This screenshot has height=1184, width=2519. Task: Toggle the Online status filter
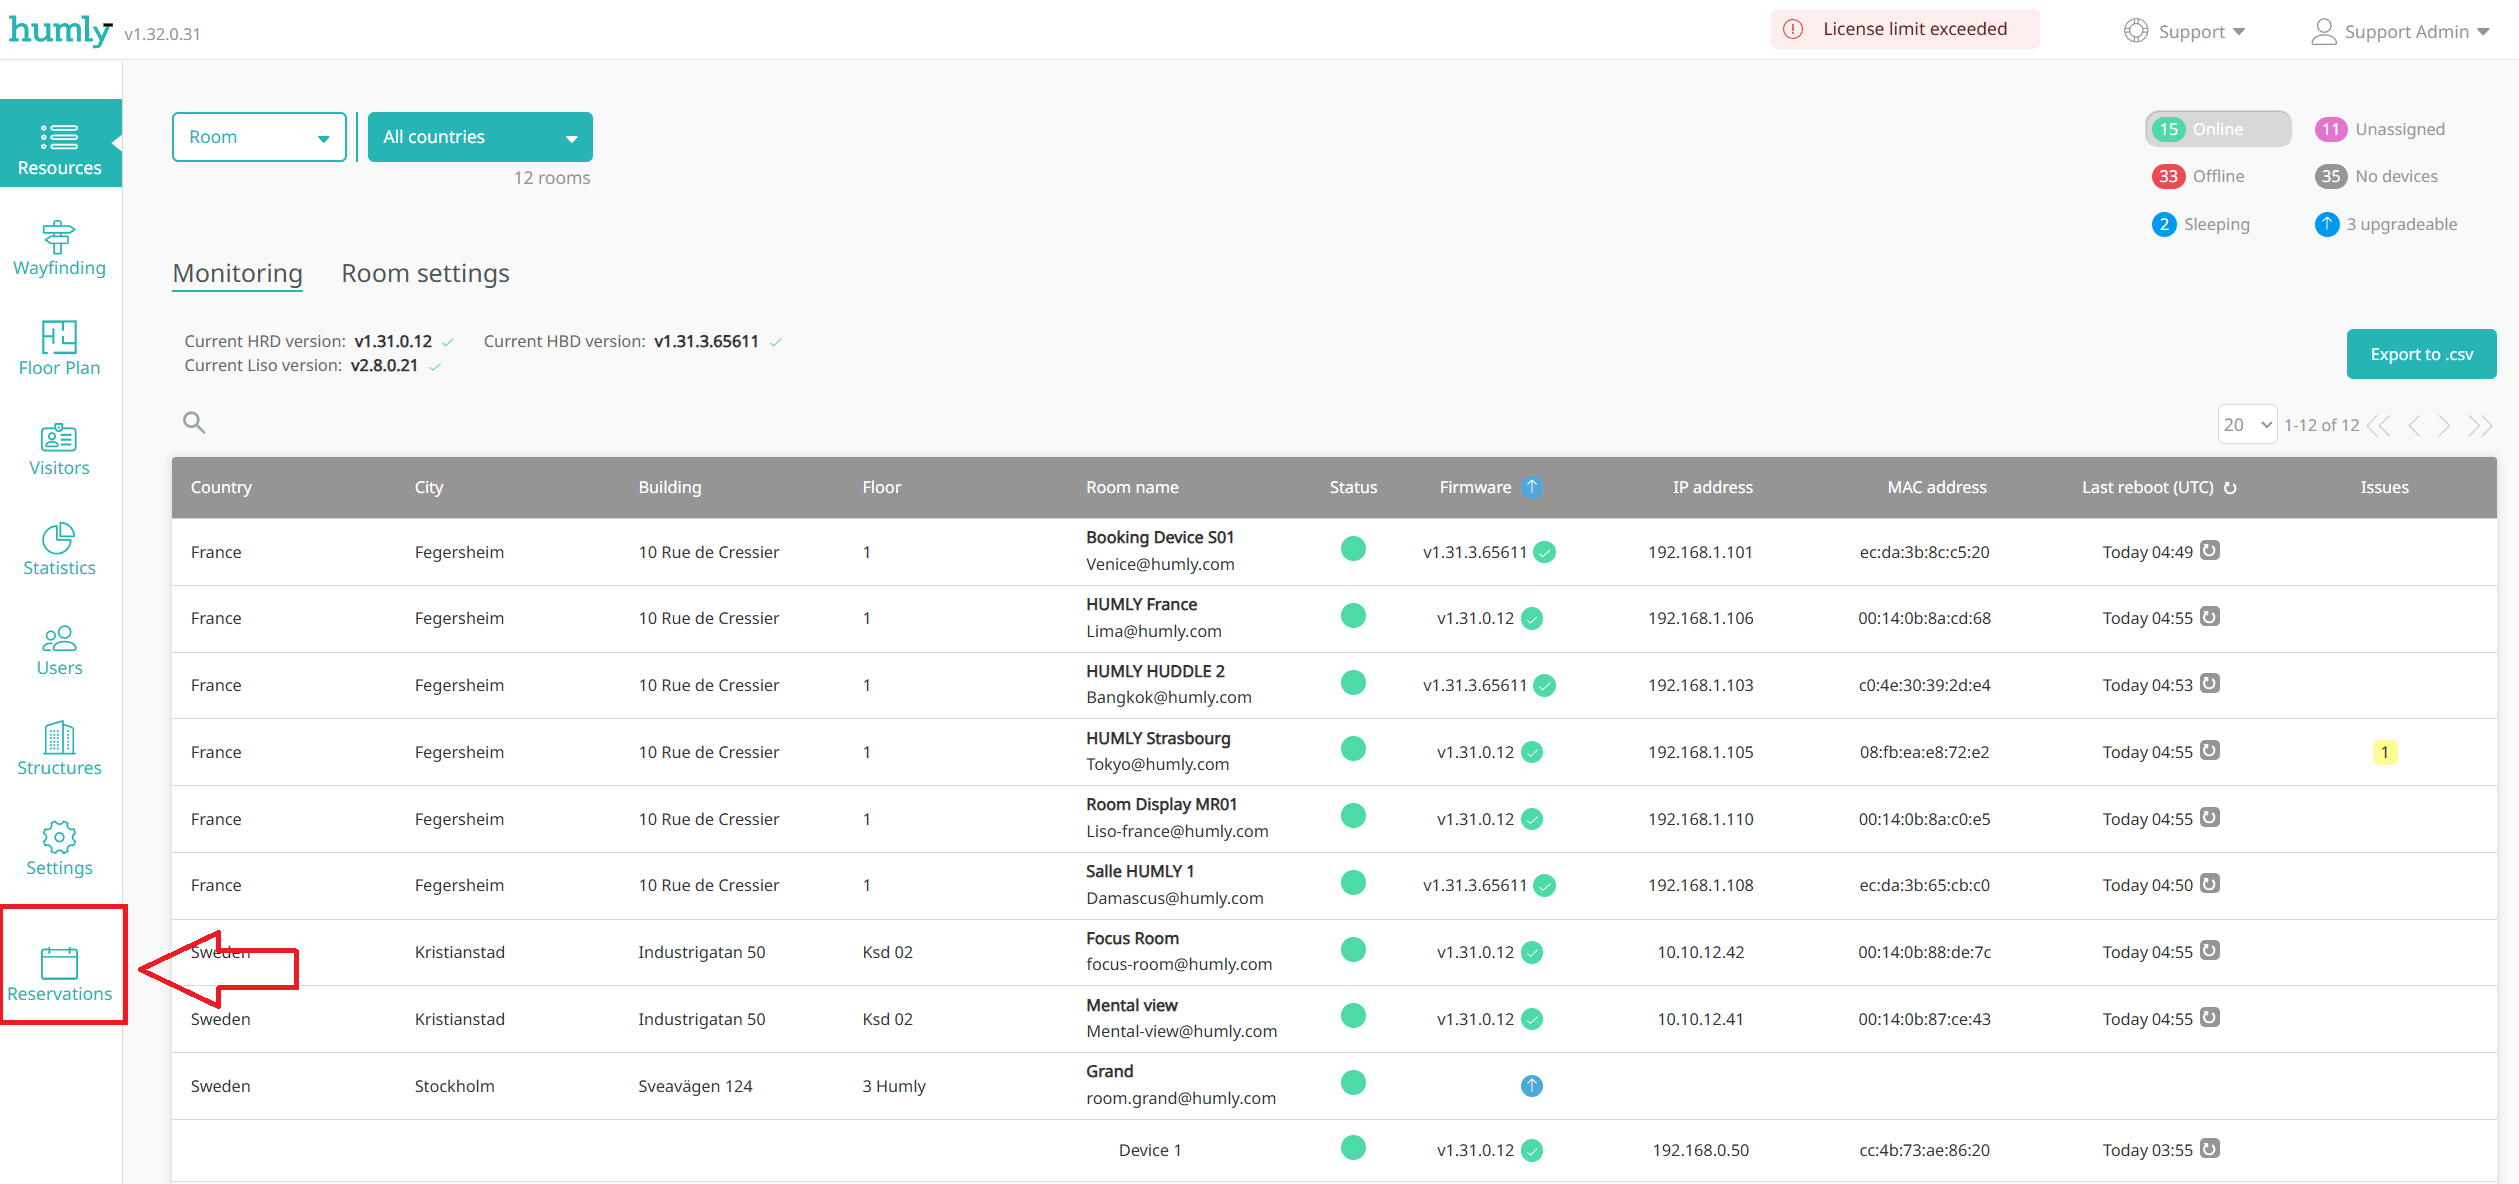point(2217,129)
